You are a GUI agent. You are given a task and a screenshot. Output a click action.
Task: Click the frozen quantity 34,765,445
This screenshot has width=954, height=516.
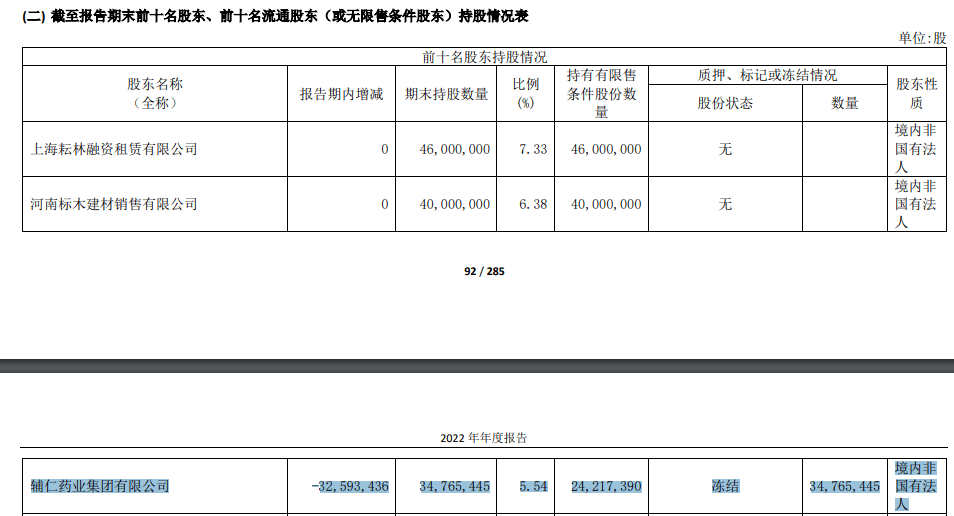[844, 486]
